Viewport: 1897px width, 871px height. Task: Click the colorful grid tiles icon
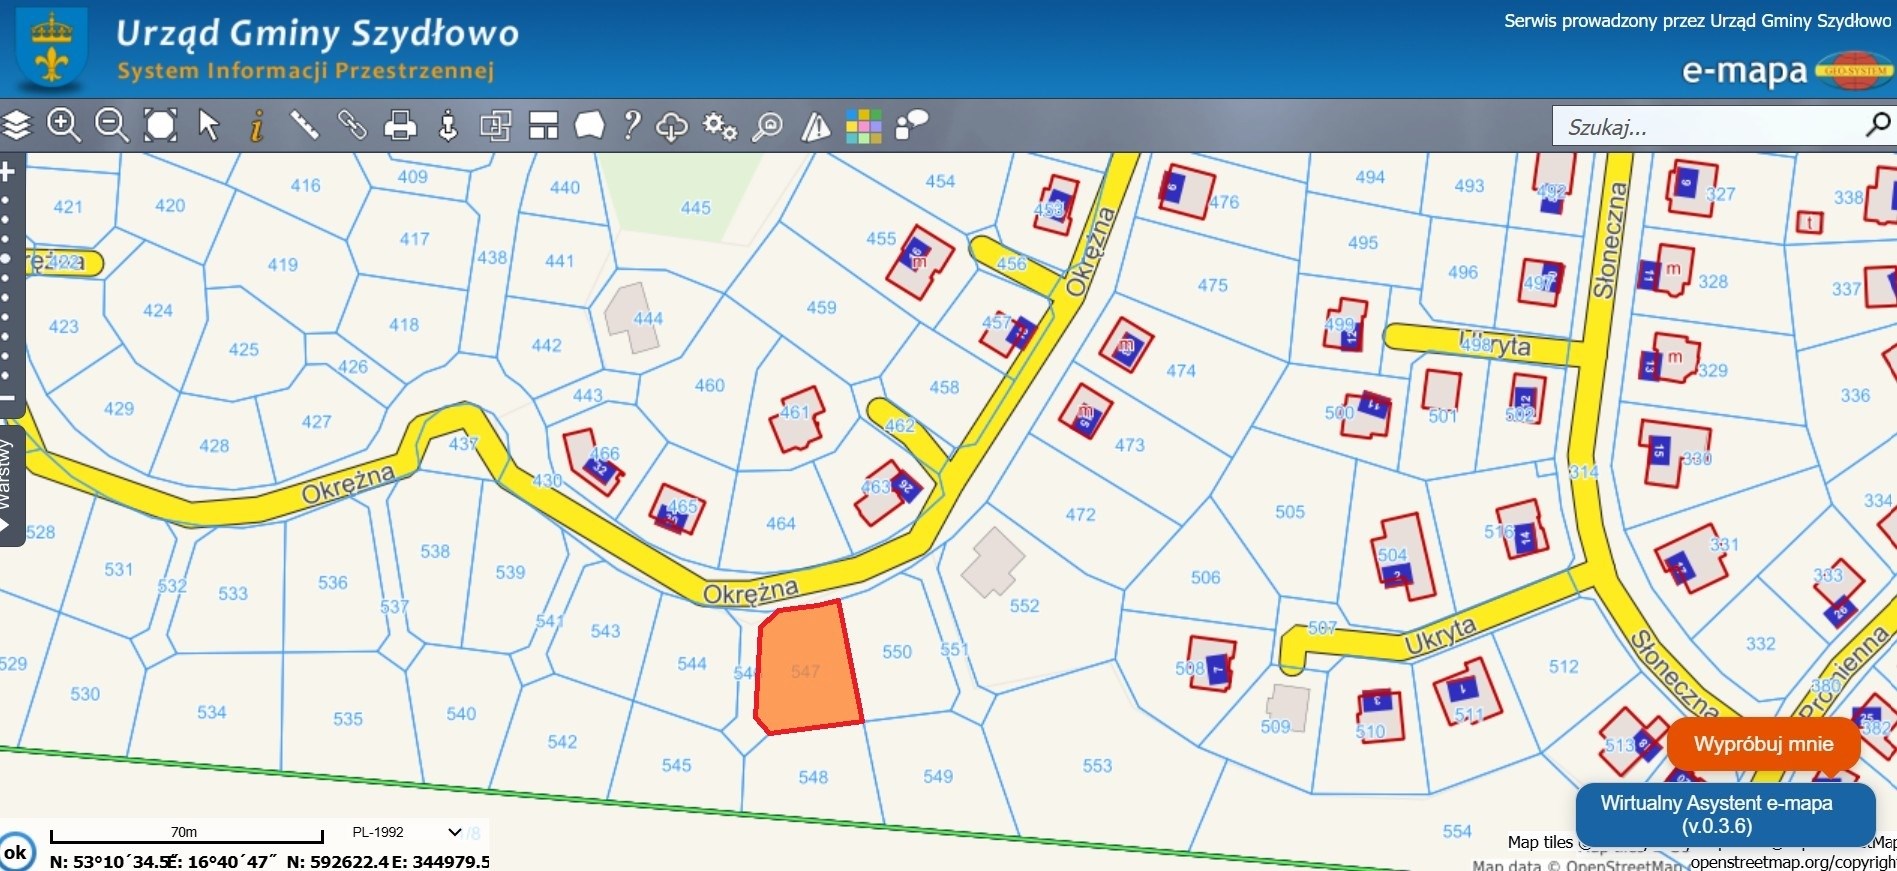(x=863, y=126)
